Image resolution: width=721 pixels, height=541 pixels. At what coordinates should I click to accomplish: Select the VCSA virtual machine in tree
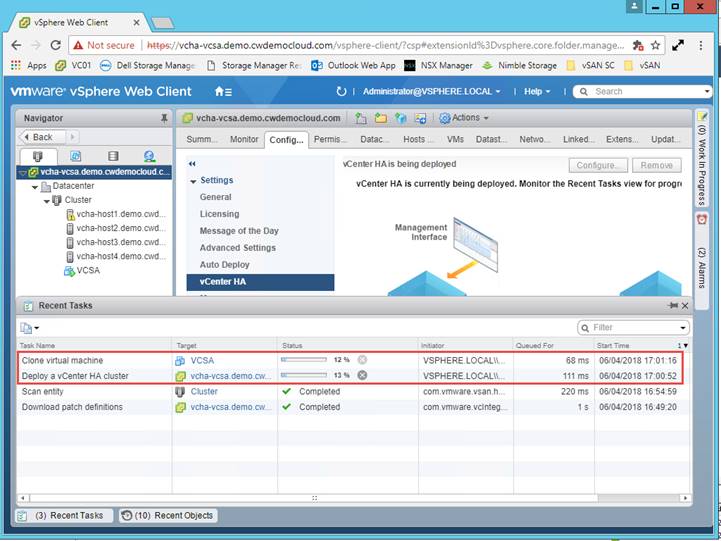coord(82,270)
